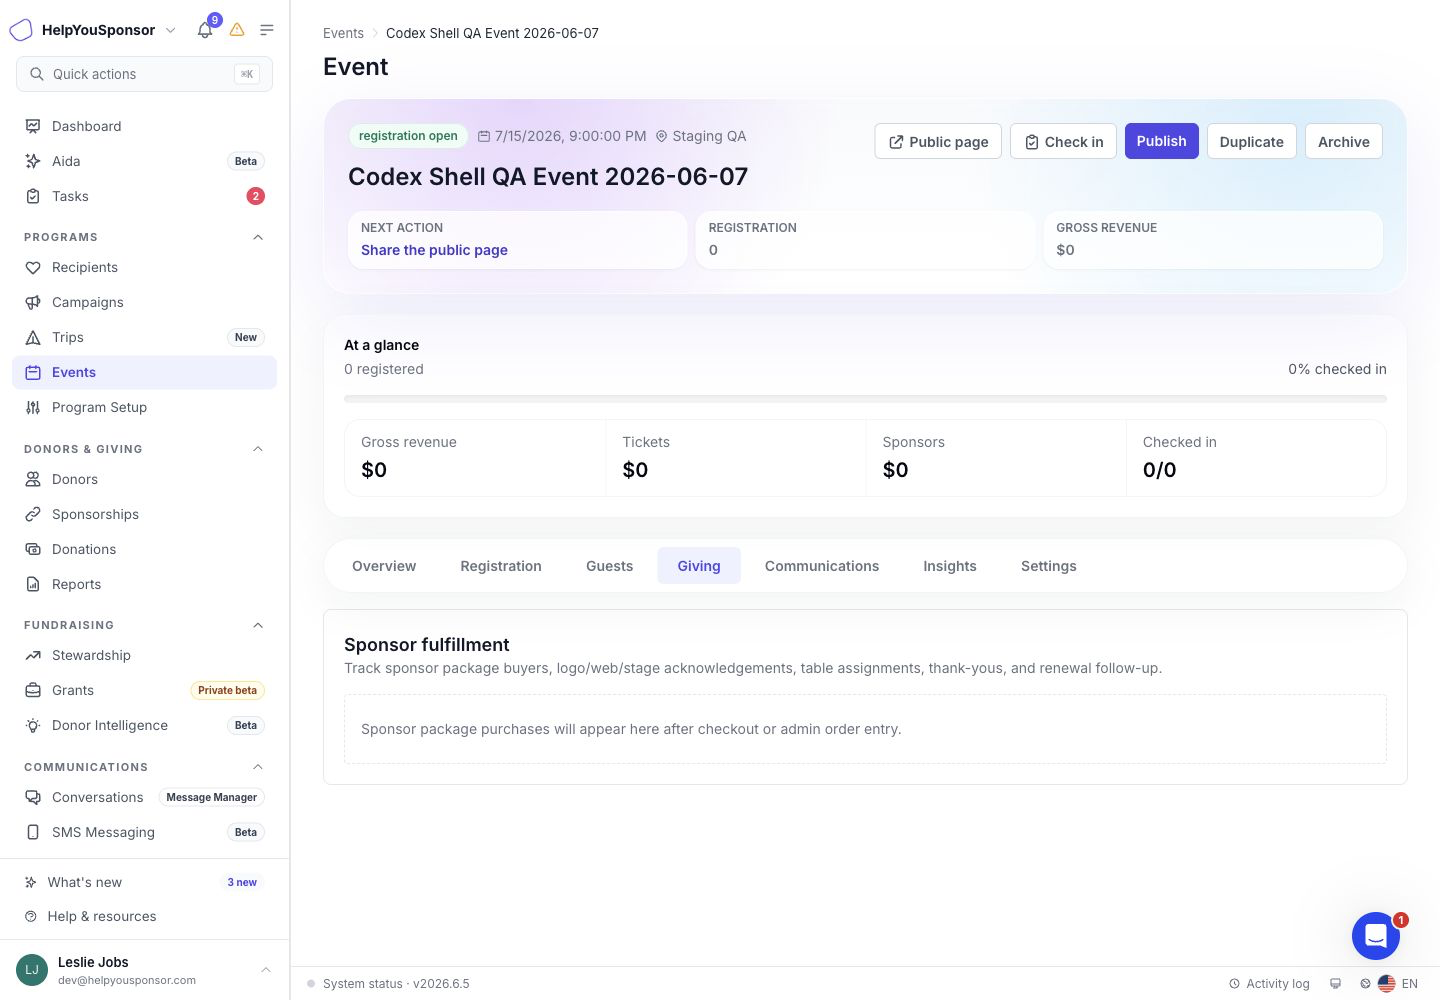
Task: Collapse the COMMUNICATIONS sidebar section
Action: 258,767
